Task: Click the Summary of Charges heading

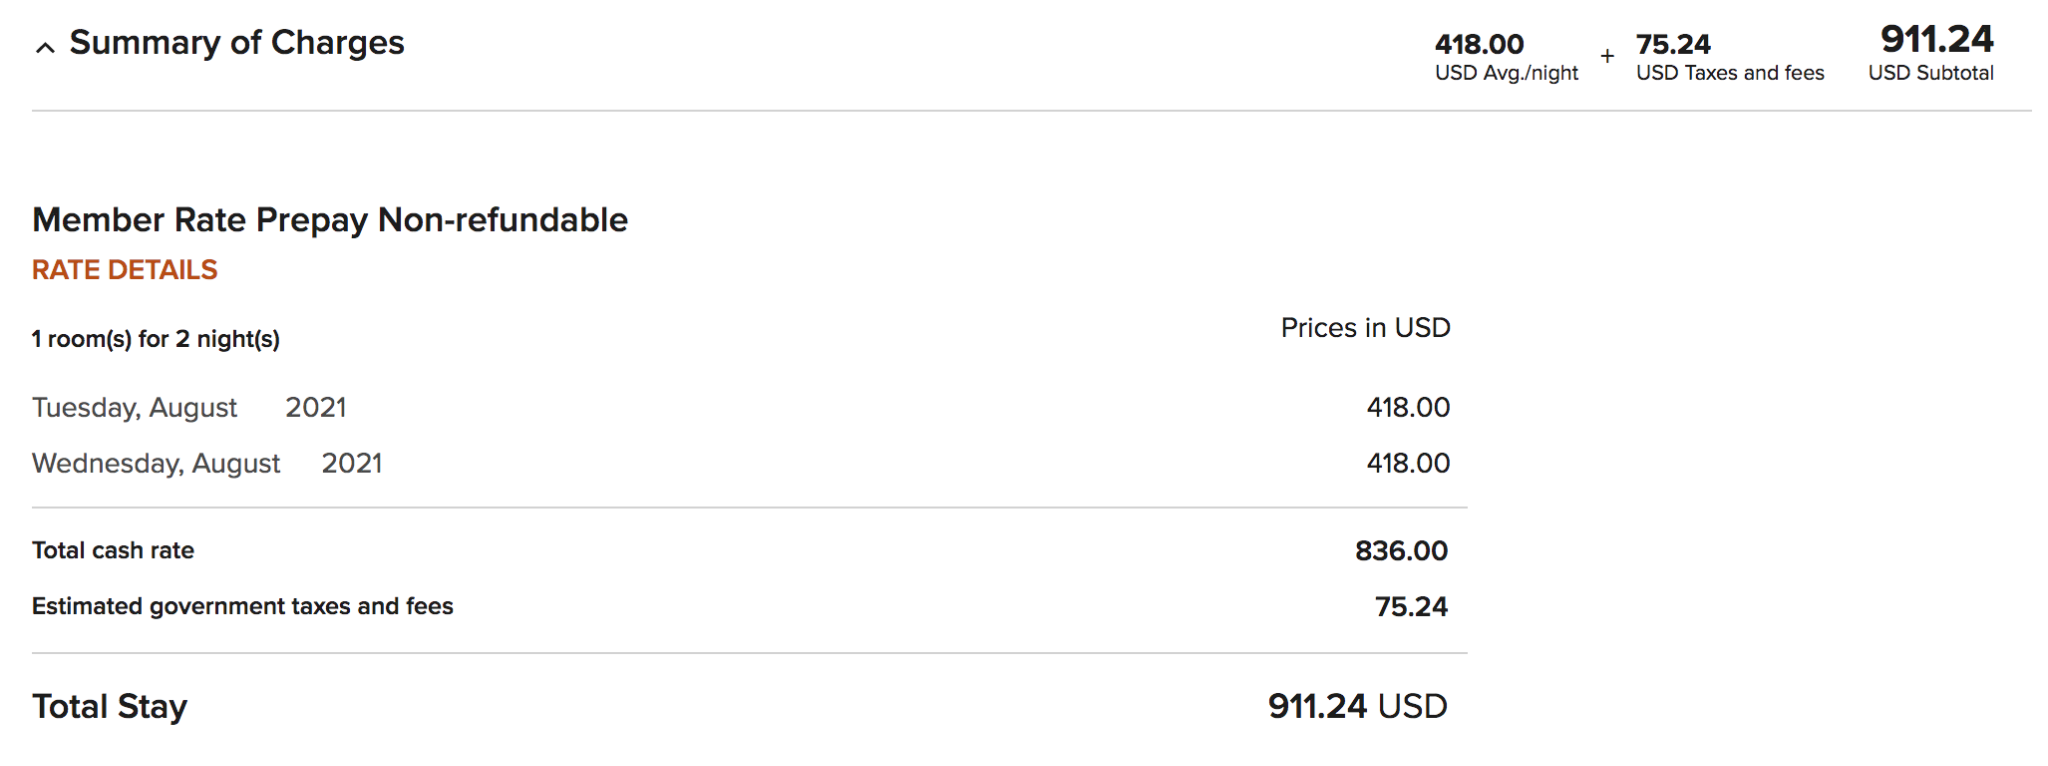Action: [236, 43]
